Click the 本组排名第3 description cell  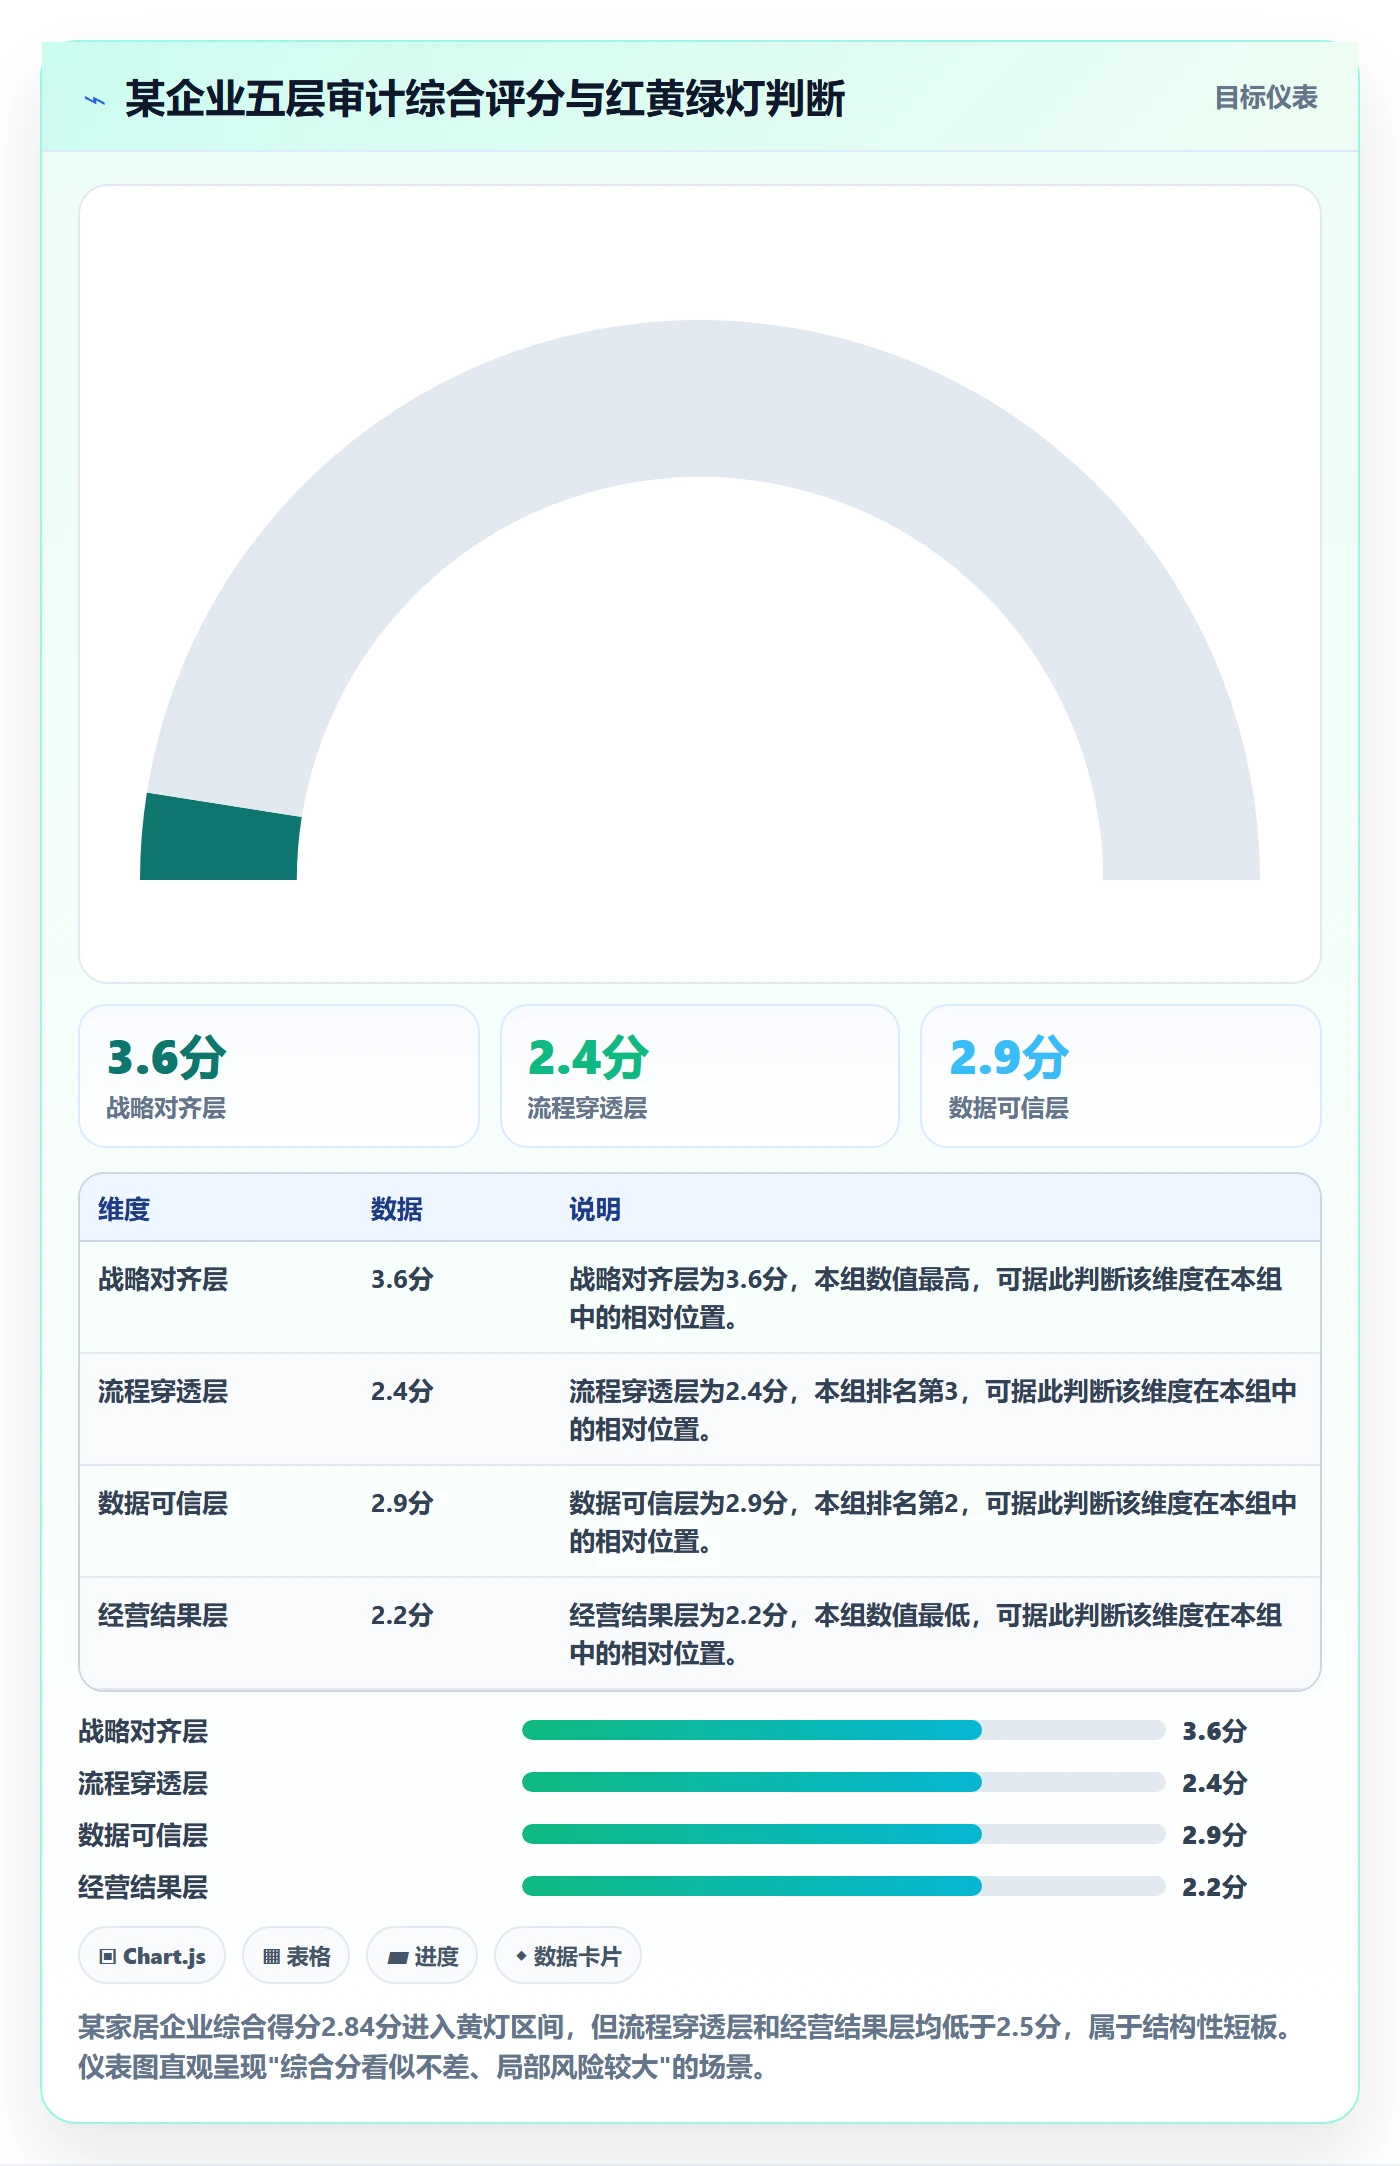933,1410
